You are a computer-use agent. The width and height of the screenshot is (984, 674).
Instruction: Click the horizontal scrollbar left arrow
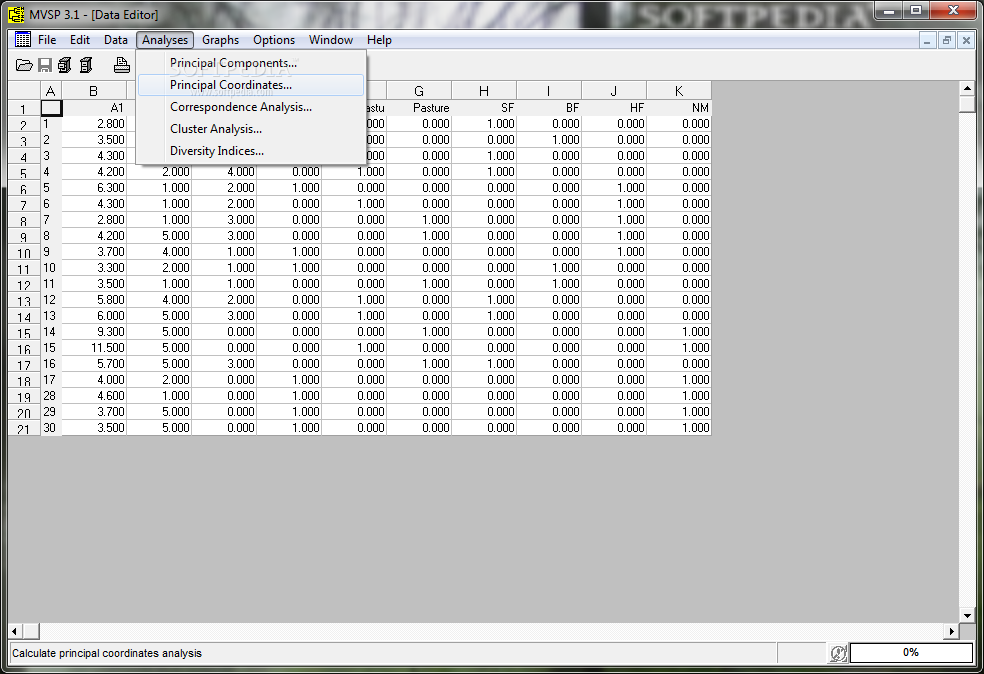tap(15, 631)
